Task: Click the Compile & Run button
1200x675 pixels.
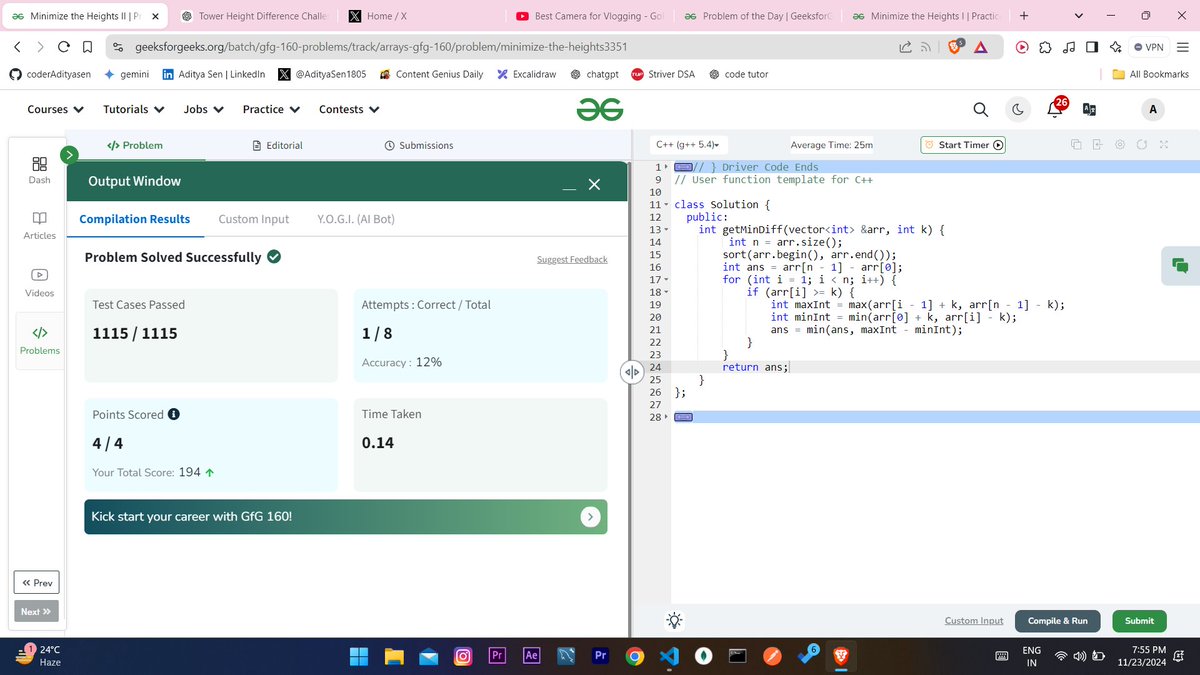Action: point(1057,621)
